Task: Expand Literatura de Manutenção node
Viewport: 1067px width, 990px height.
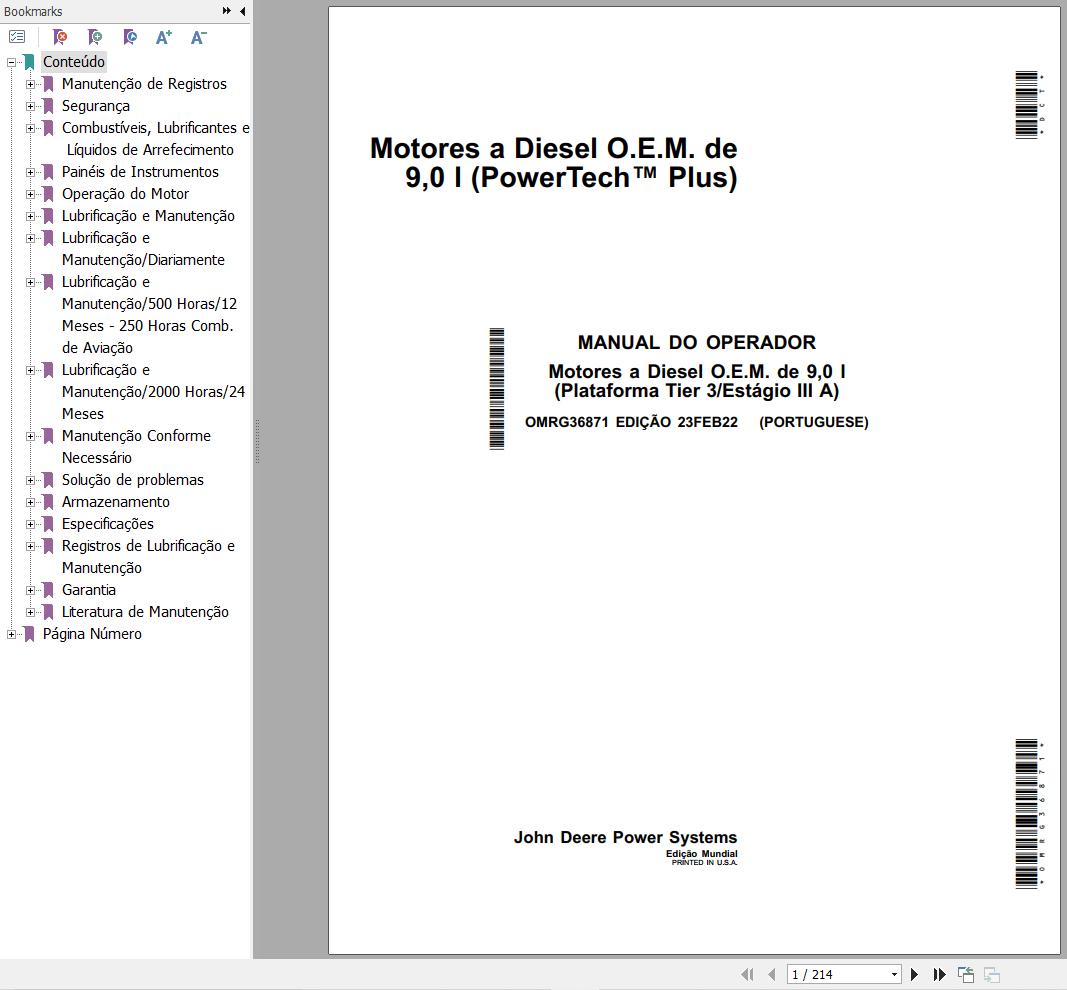Action: point(30,612)
